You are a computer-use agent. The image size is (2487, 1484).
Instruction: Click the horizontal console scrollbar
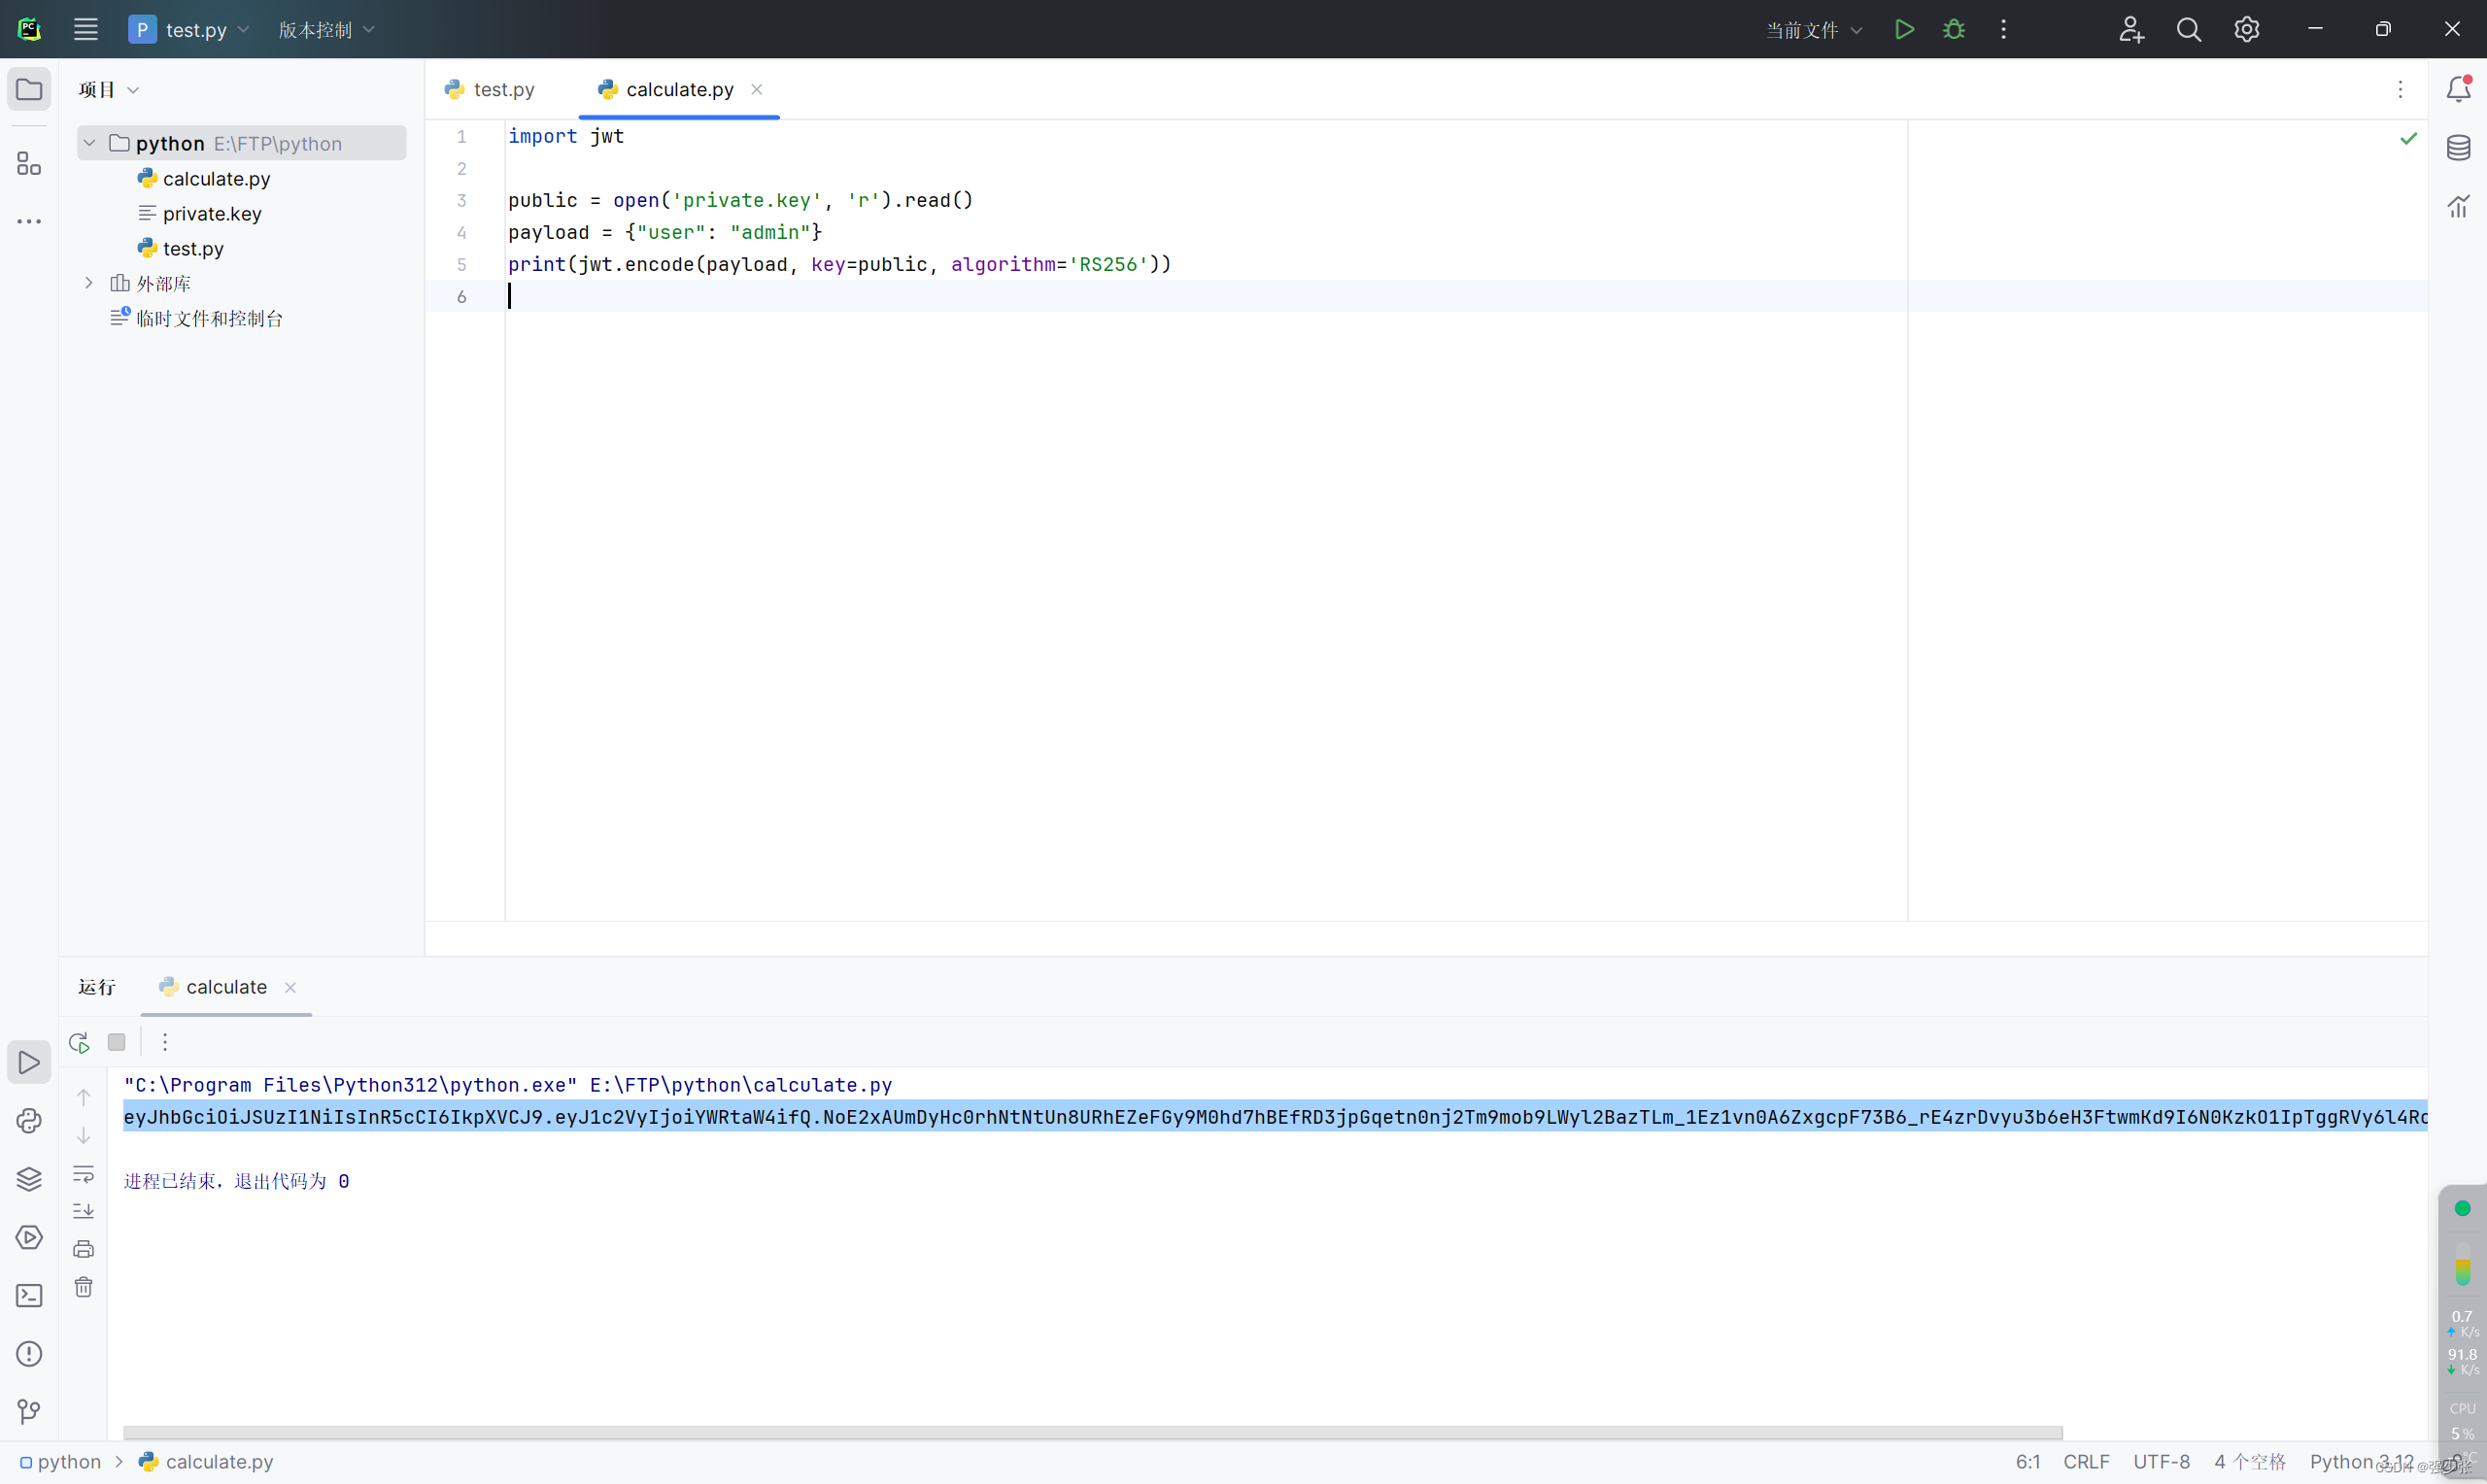[x=1092, y=1432]
